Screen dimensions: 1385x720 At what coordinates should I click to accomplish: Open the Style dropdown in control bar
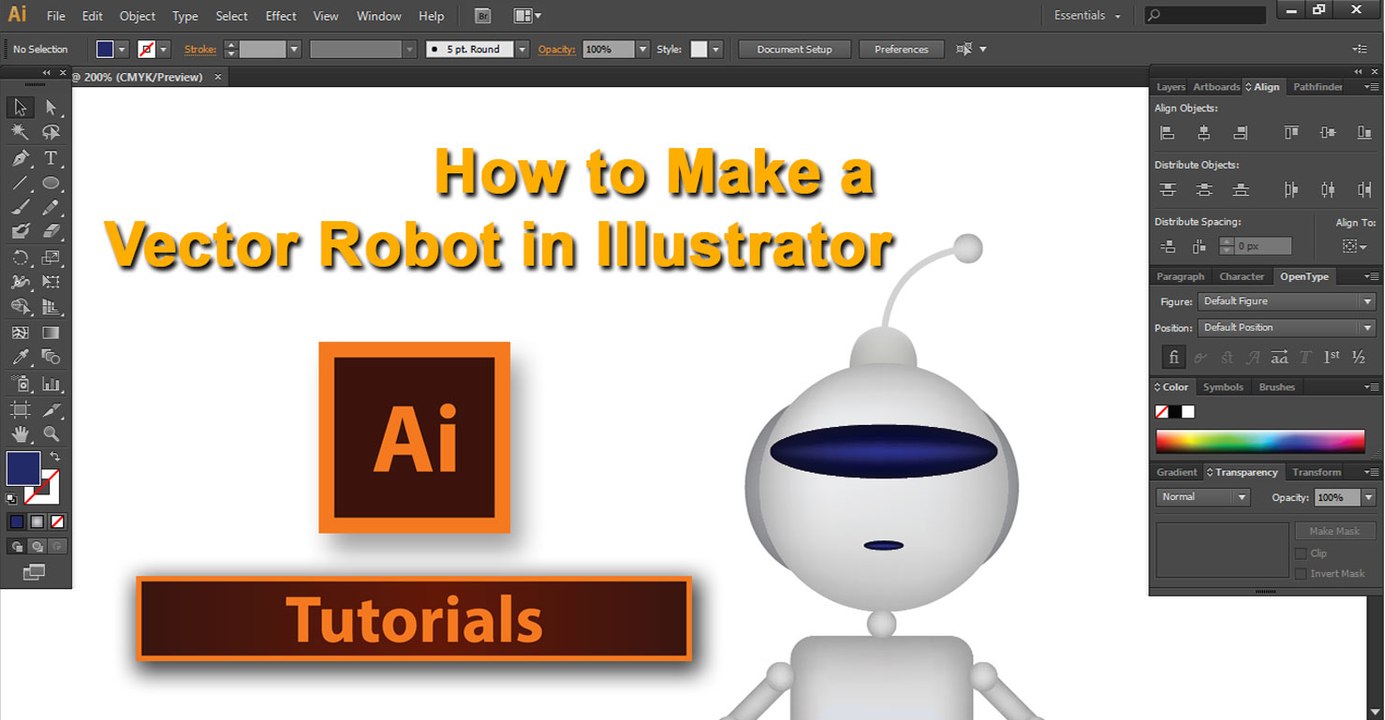click(715, 49)
